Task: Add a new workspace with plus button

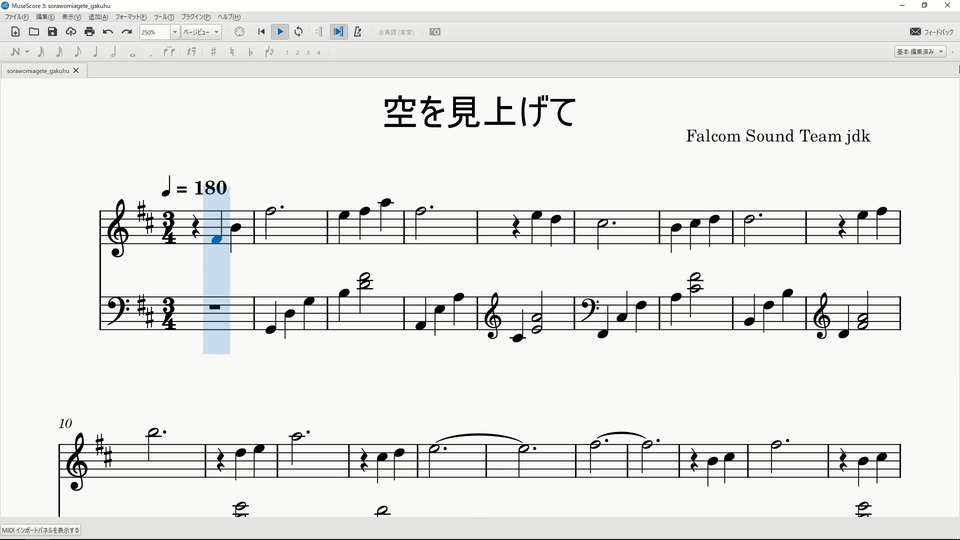Action: pyautogui.click(x=953, y=52)
